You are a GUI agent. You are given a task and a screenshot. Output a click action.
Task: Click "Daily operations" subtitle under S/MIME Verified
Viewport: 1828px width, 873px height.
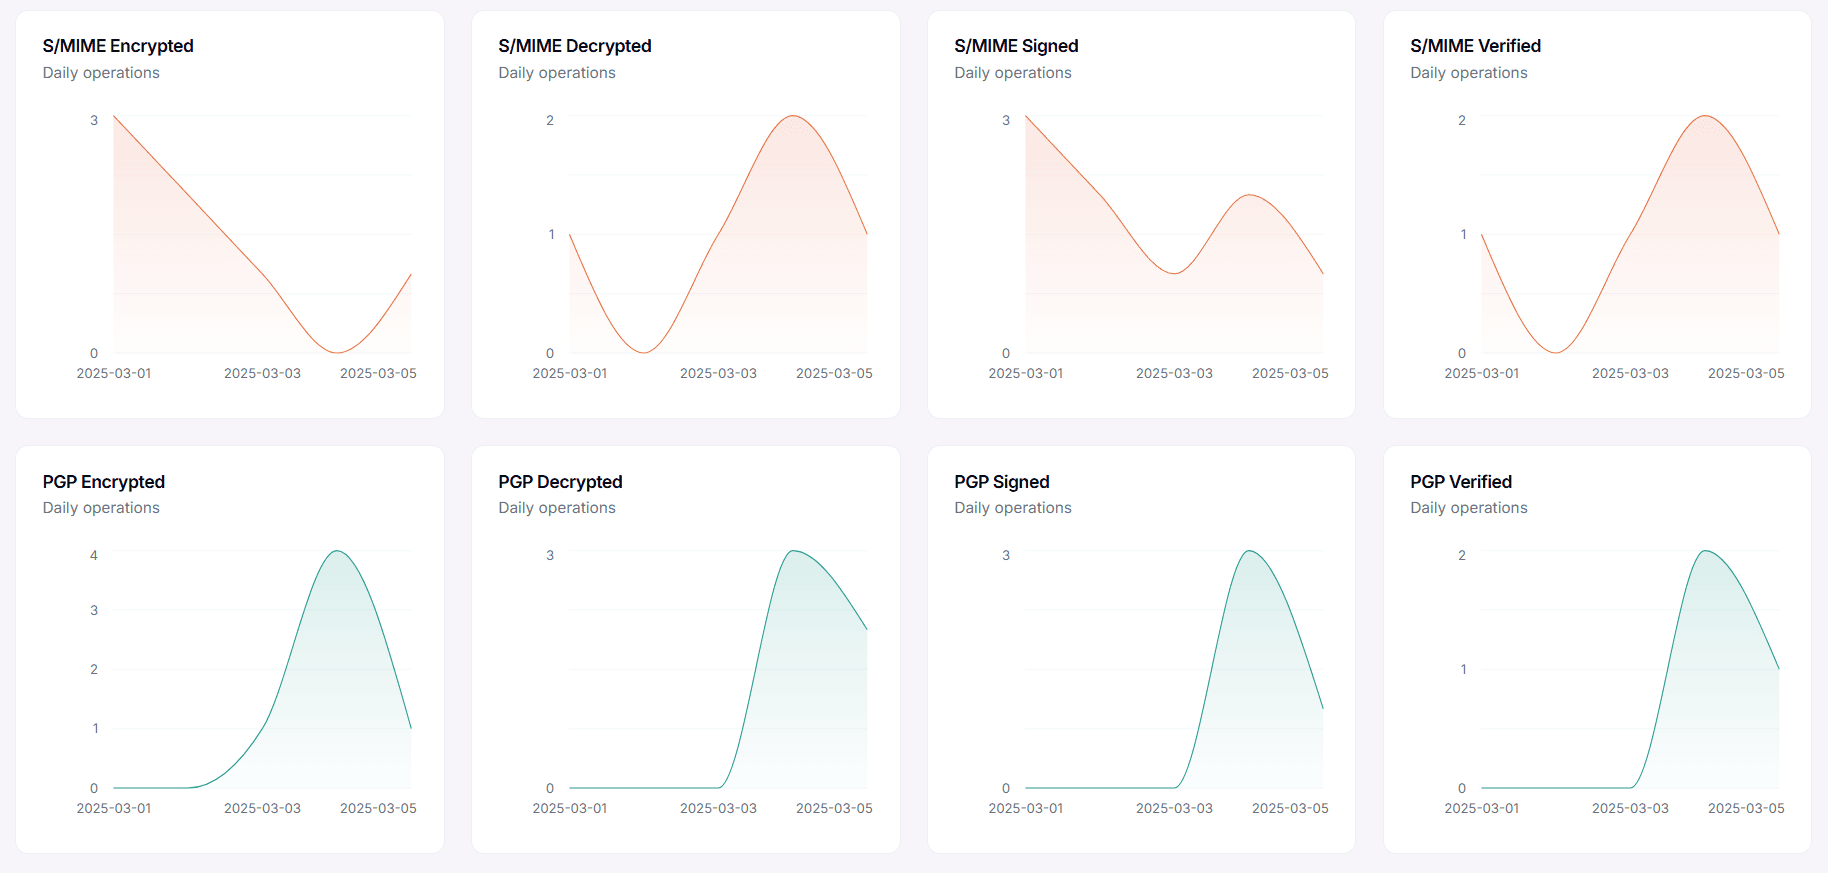click(x=1468, y=73)
